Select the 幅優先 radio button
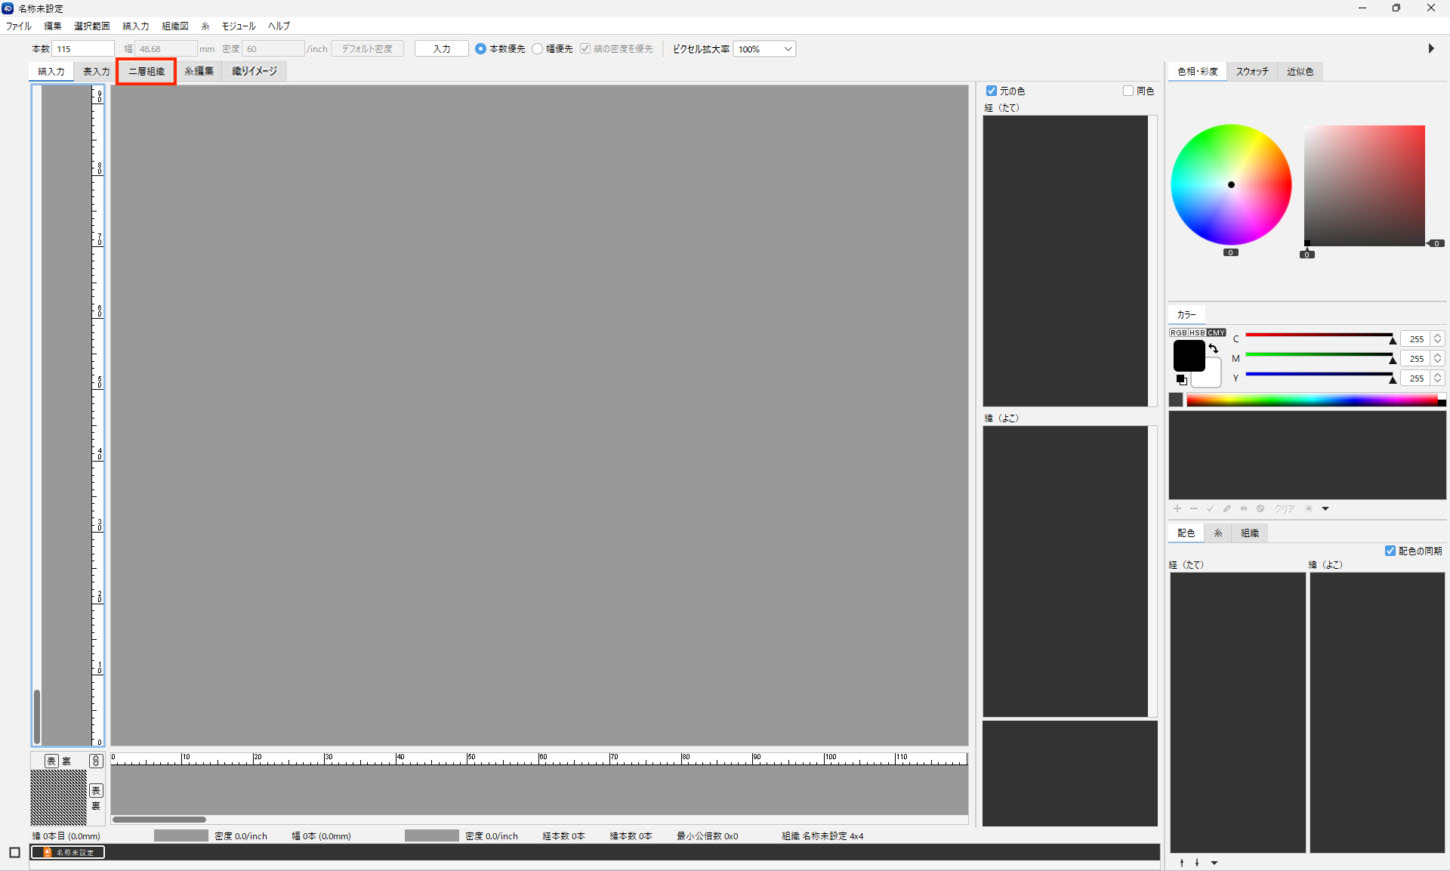This screenshot has height=871, width=1450. click(x=538, y=49)
